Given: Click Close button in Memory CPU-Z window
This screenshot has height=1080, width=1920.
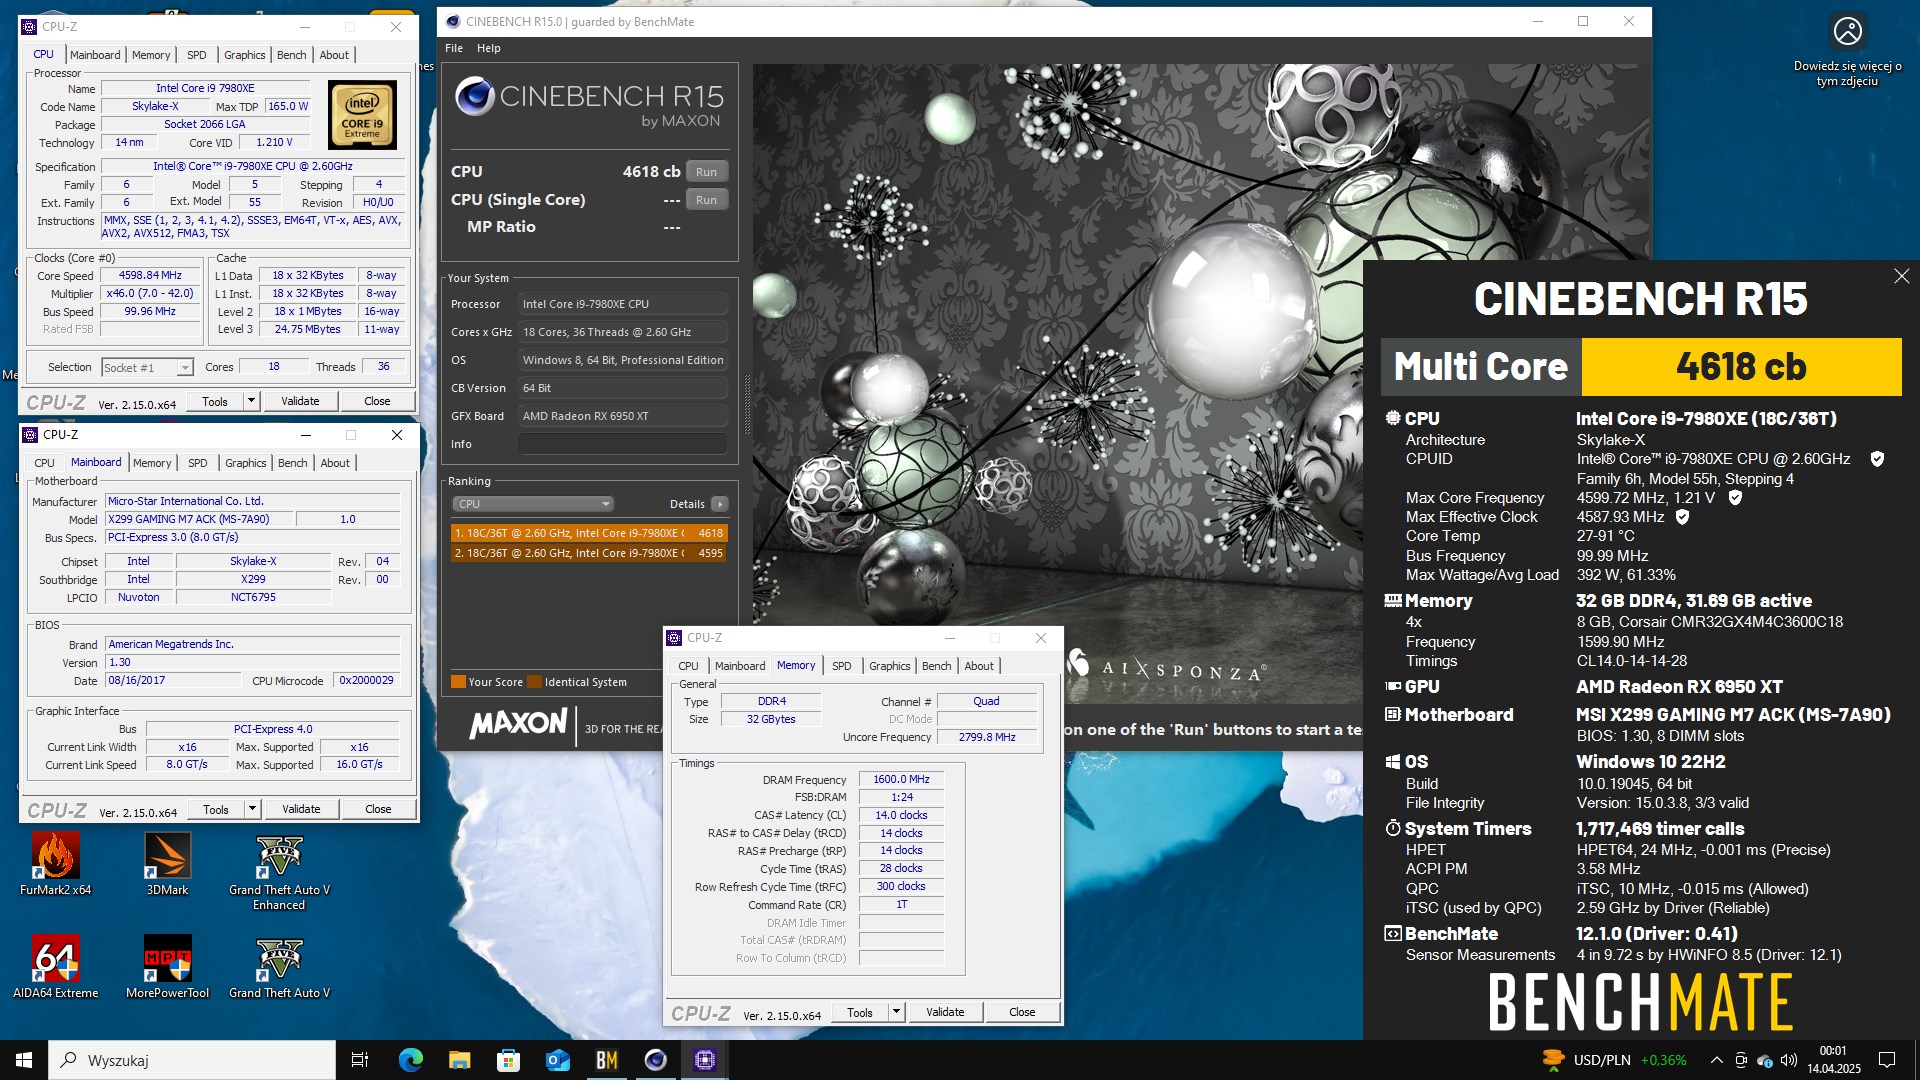Looking at the screenshot, I should pyautogui.click(x=1022, y=1012).
